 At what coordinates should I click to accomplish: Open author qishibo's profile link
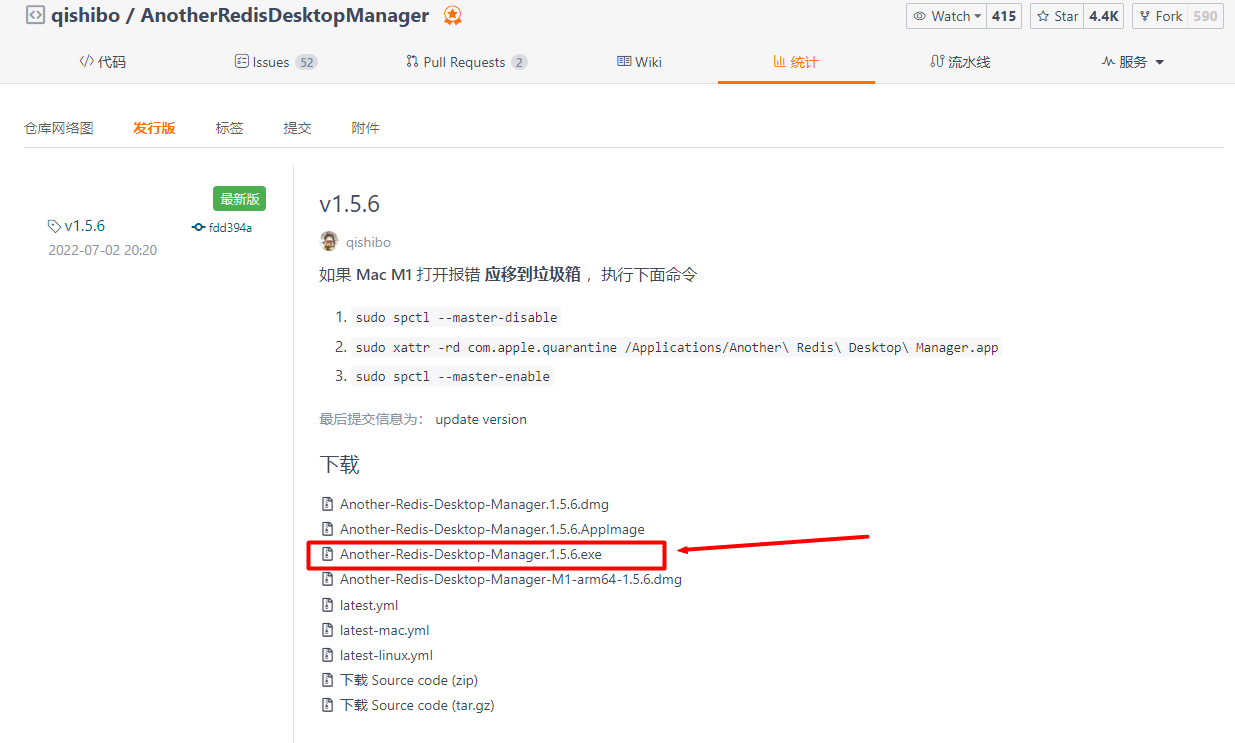368,242
